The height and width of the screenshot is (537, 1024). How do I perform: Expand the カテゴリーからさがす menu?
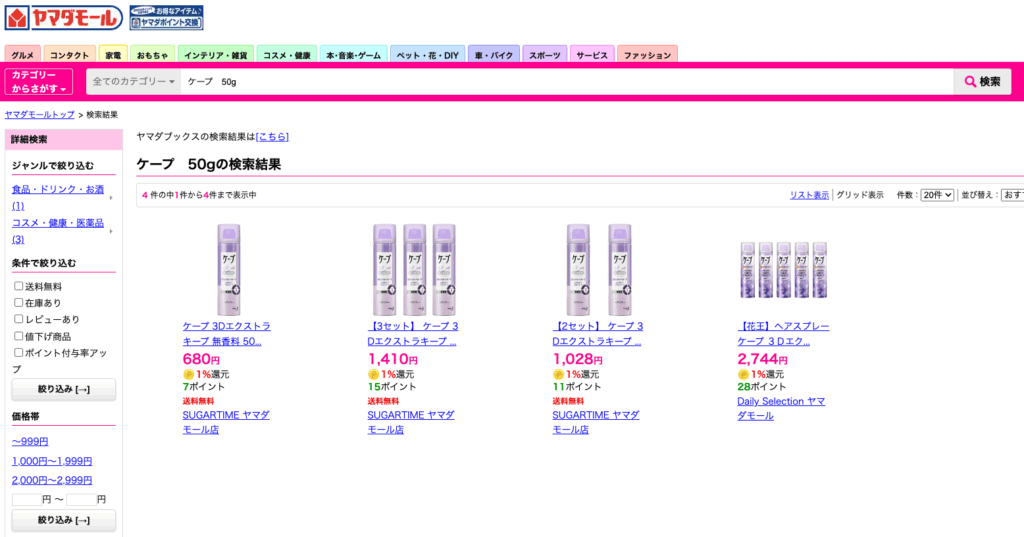[39, 82]
